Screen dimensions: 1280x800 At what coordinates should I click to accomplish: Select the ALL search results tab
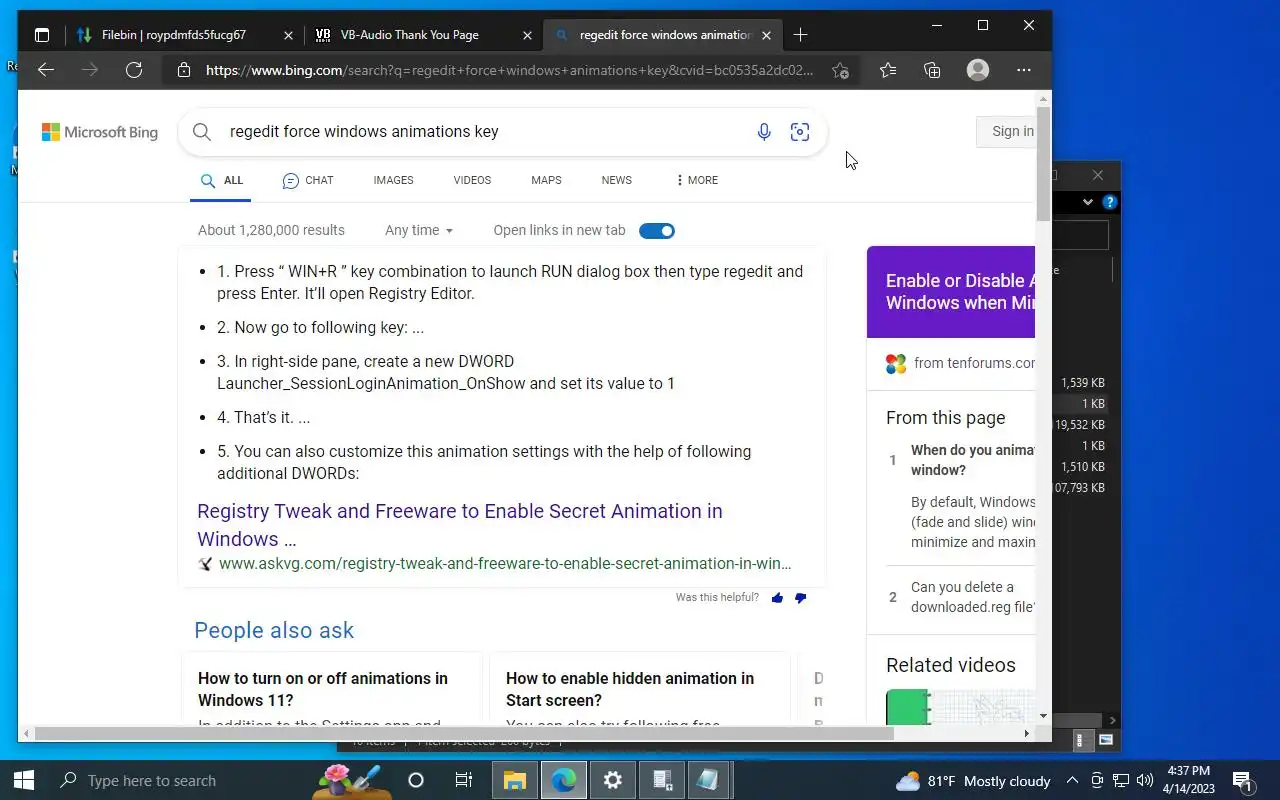[x=221, y=180]
